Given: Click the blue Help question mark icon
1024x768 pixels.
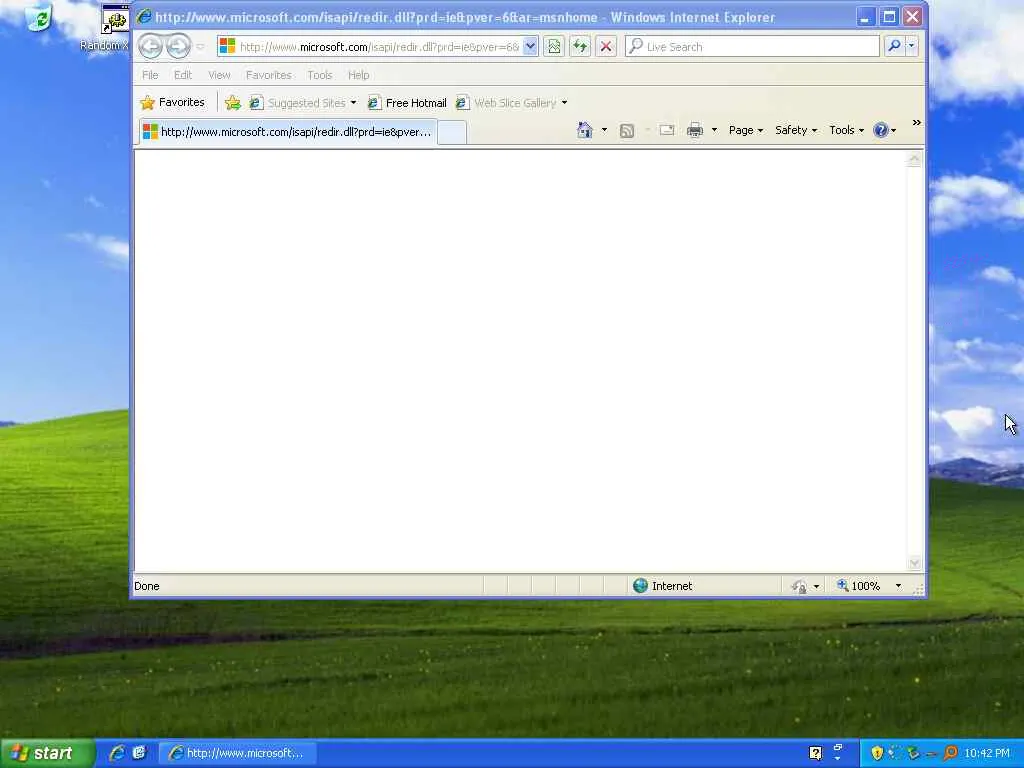Looking at the screenshot, I should [x=881, y=130].
